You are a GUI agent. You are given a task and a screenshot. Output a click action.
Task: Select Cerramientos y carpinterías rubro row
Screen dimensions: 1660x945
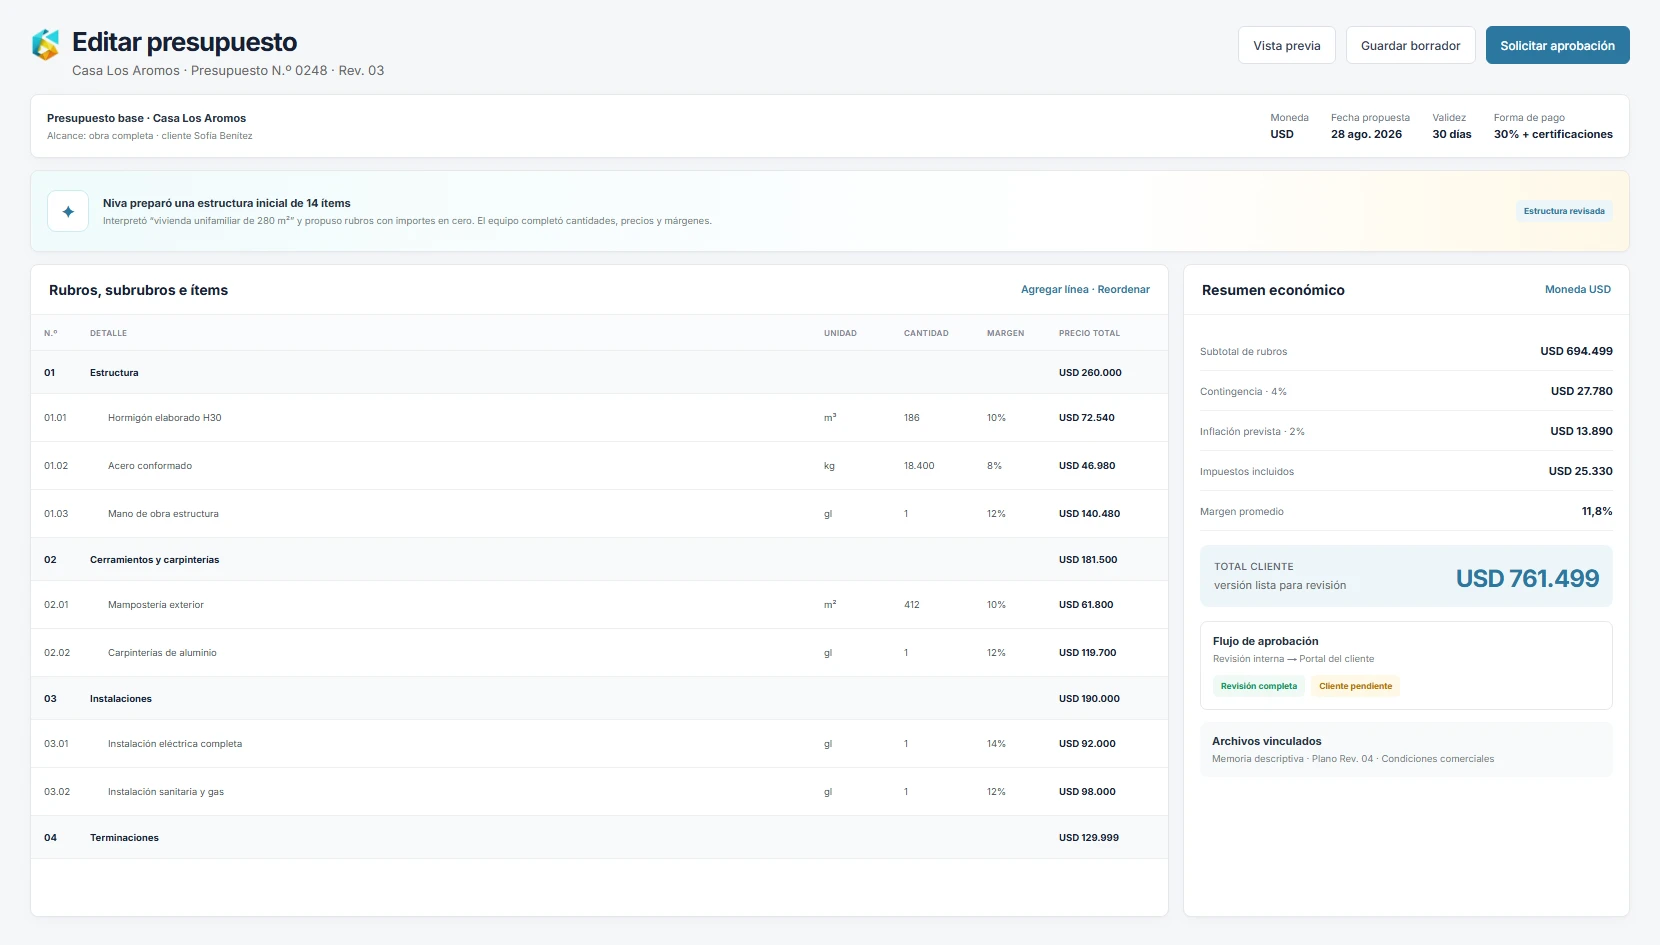[599, 559]
